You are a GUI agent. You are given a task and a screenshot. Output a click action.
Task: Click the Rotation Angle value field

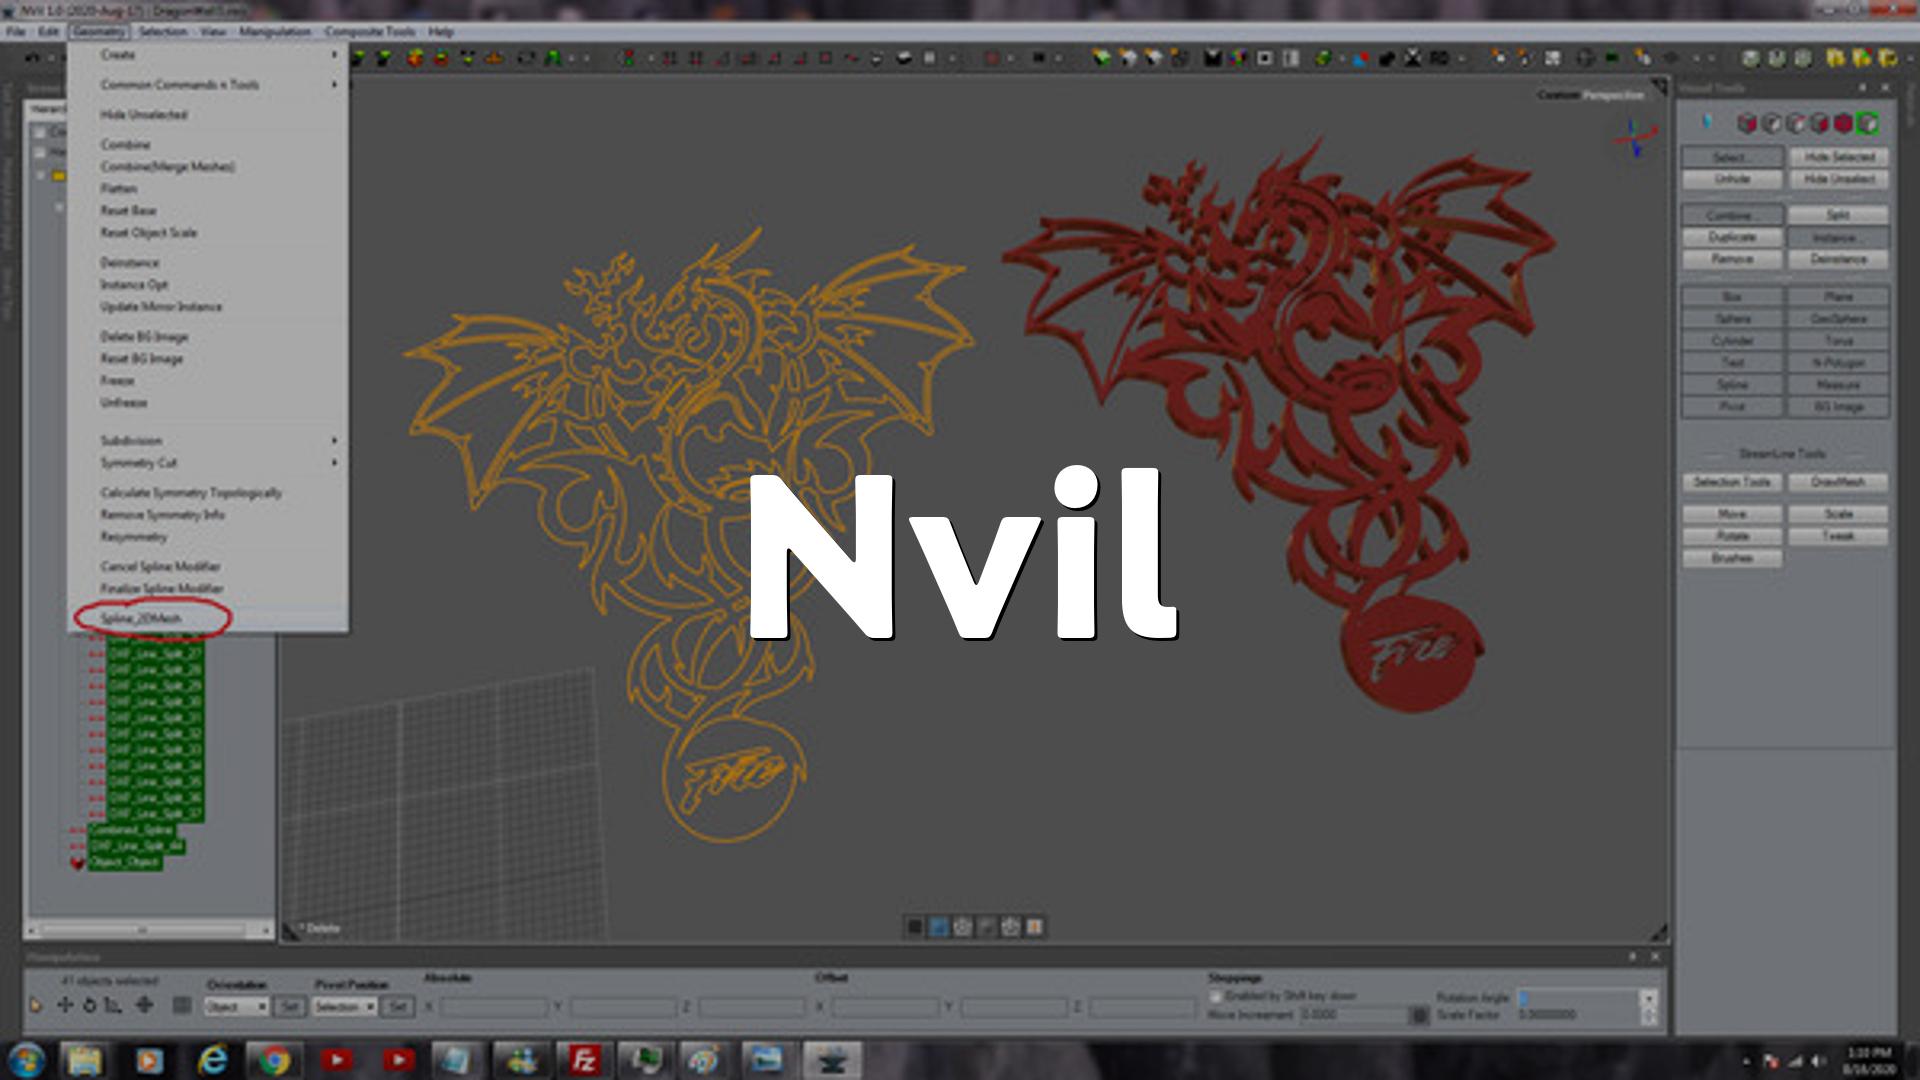1578,998
